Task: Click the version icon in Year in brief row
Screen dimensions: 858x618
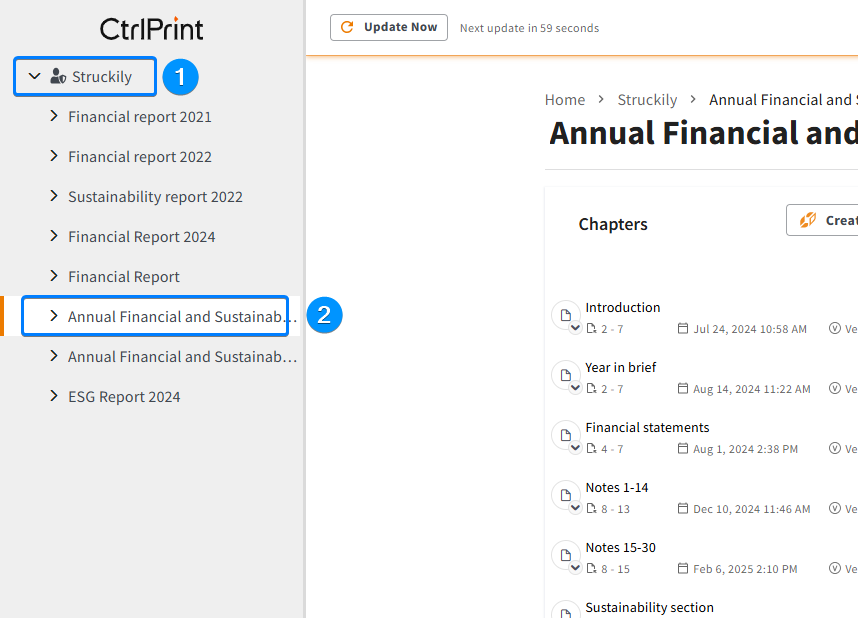Action: [835, 389]
